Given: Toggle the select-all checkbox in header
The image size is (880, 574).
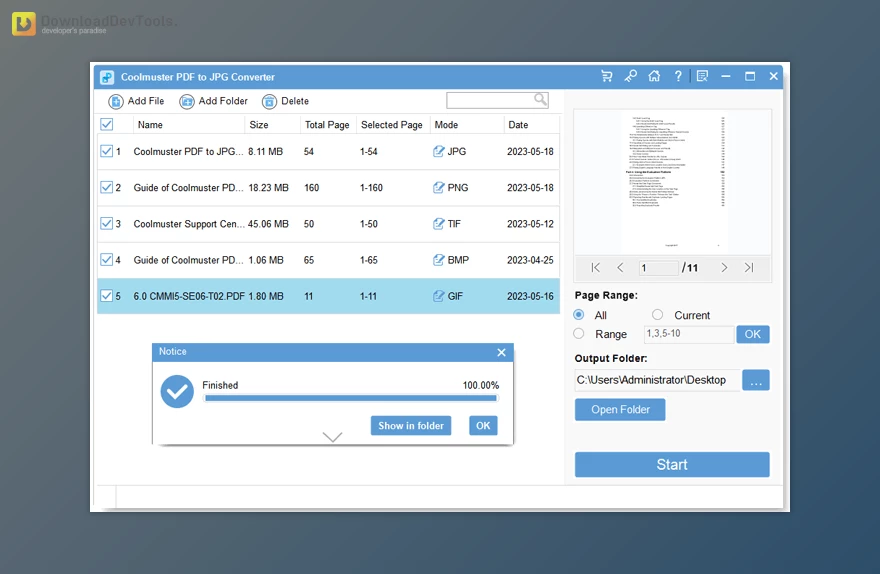Looking at the screenshot, I should (107, 125).
